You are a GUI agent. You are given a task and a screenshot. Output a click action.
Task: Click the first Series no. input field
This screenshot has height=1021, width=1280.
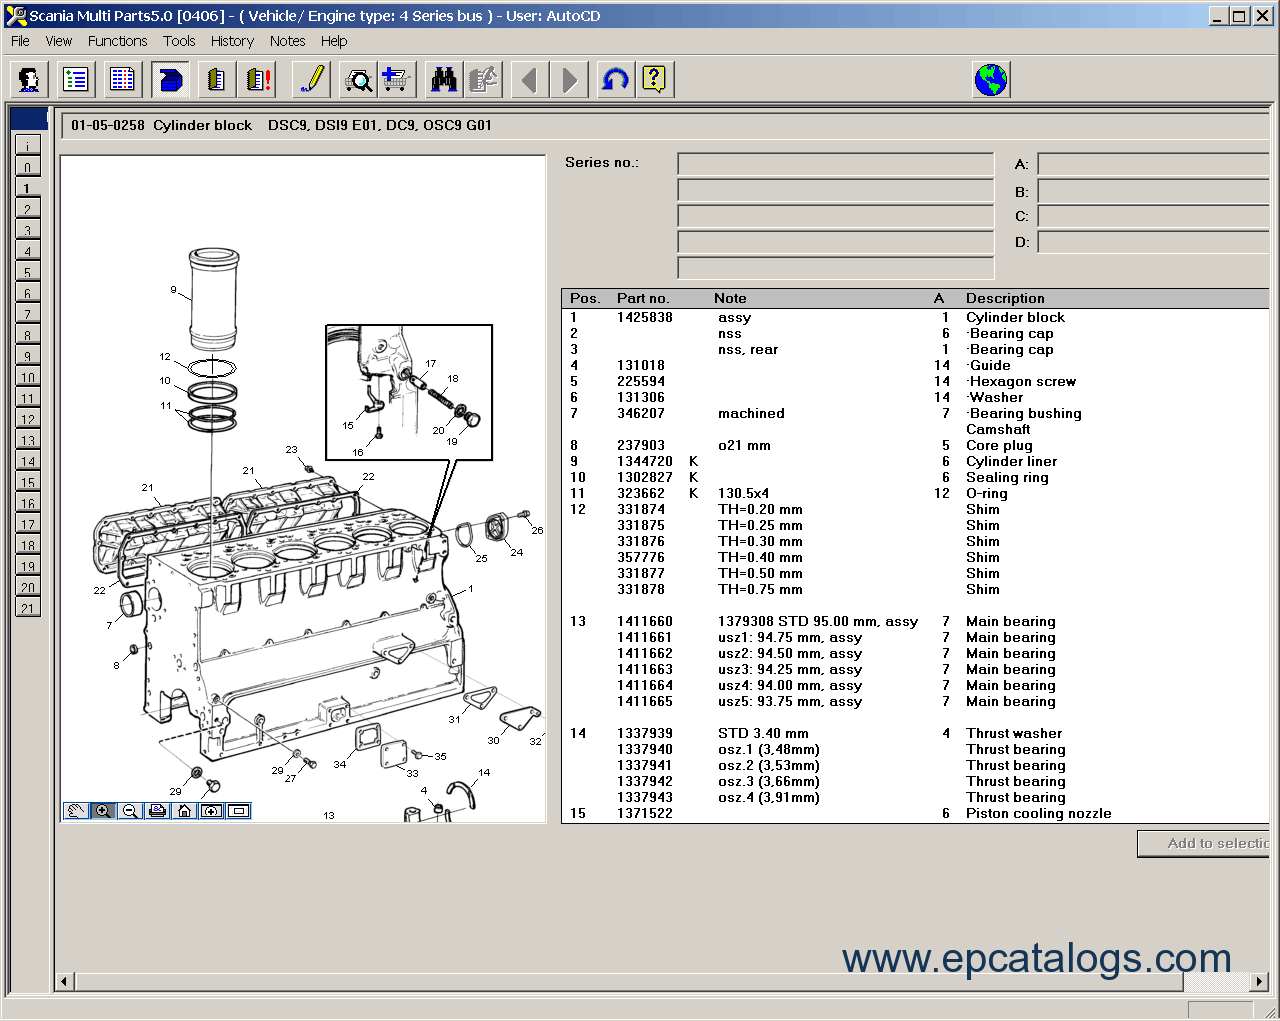pos(835,164)
